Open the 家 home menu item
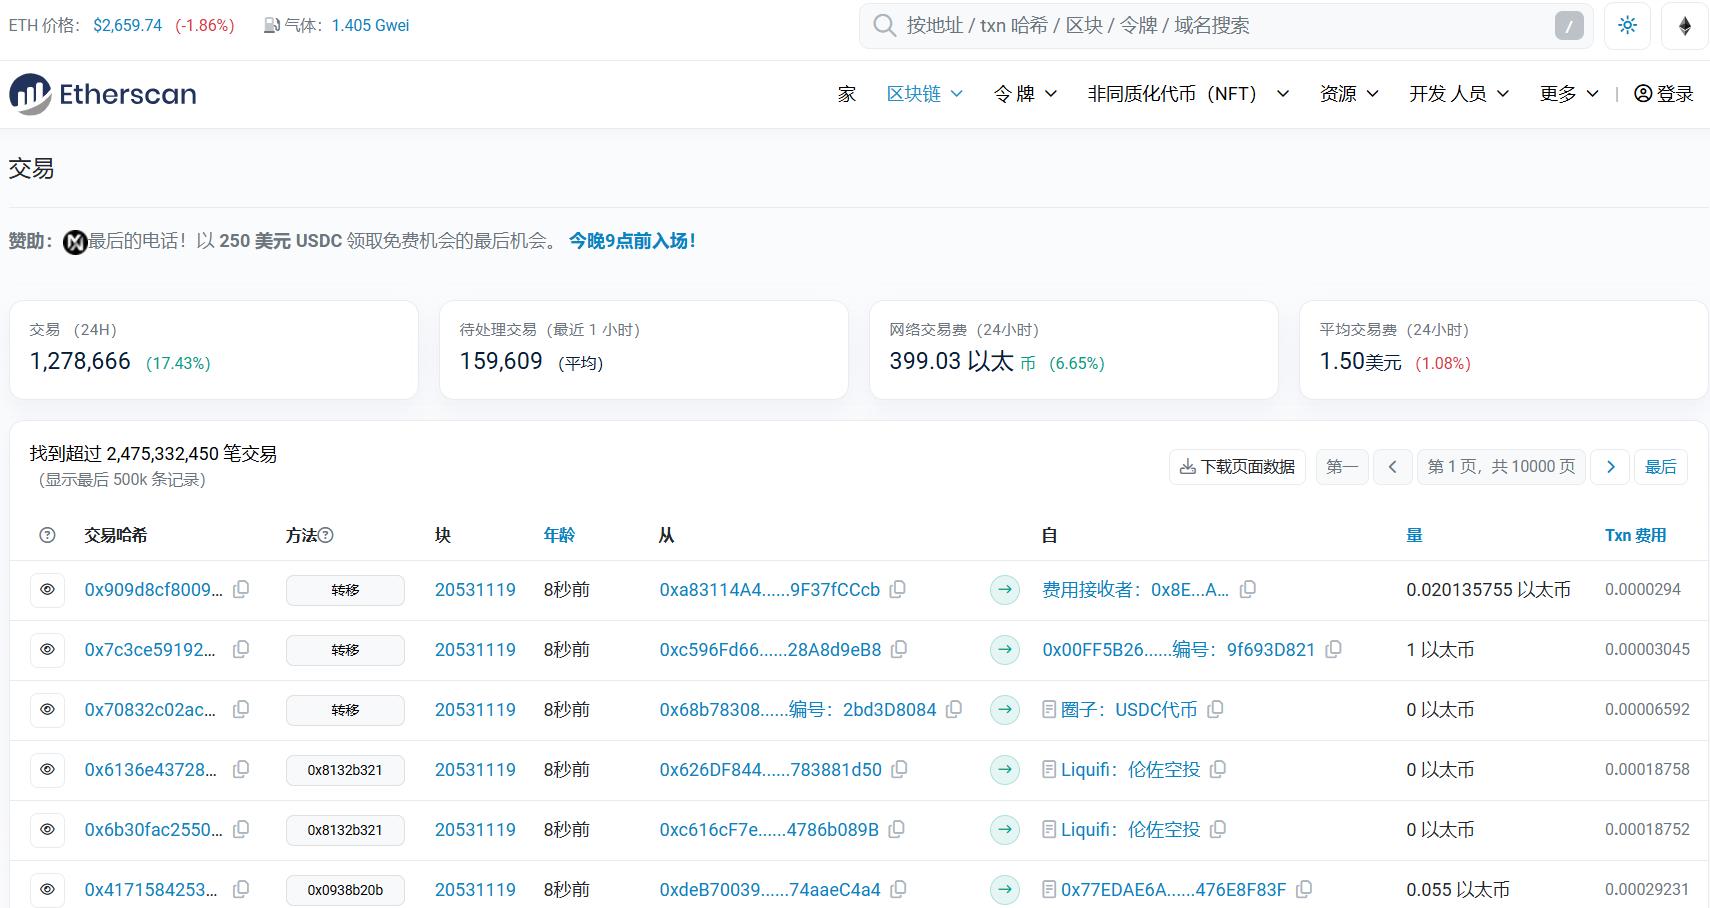 pyautogui.click(x=847, y=94)
